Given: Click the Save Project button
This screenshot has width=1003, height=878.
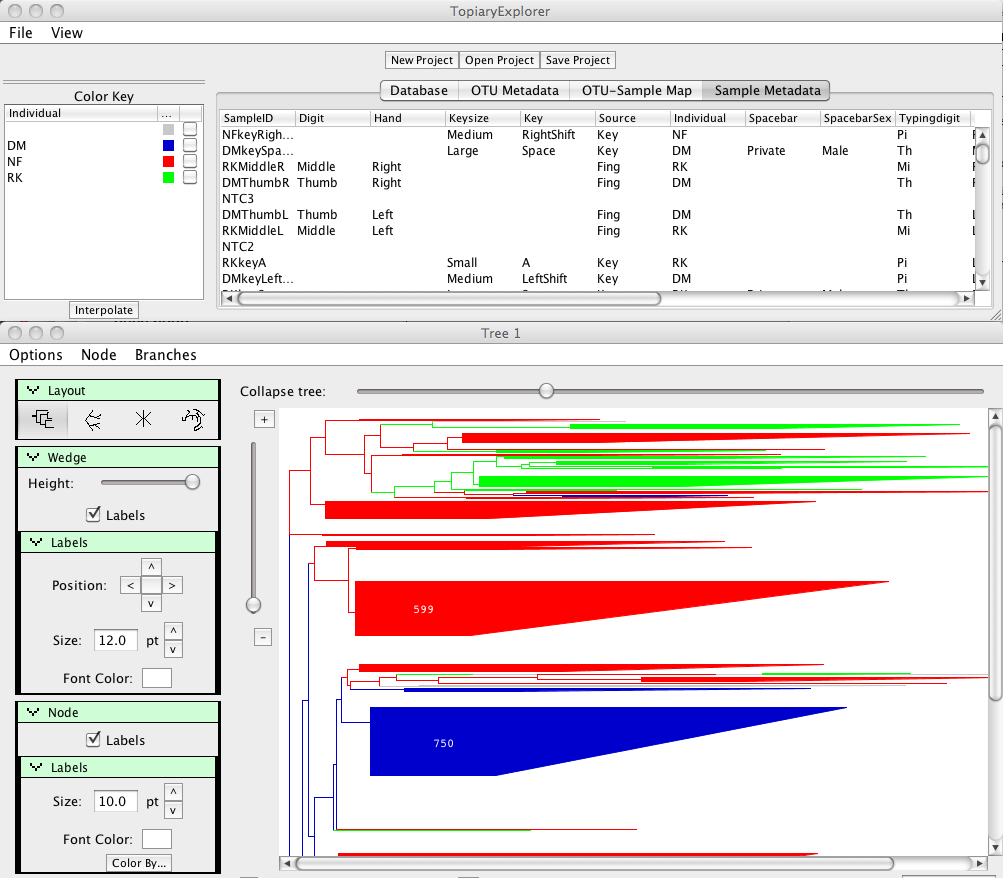Looking at the screenshot, I should [x=578, y=60].
